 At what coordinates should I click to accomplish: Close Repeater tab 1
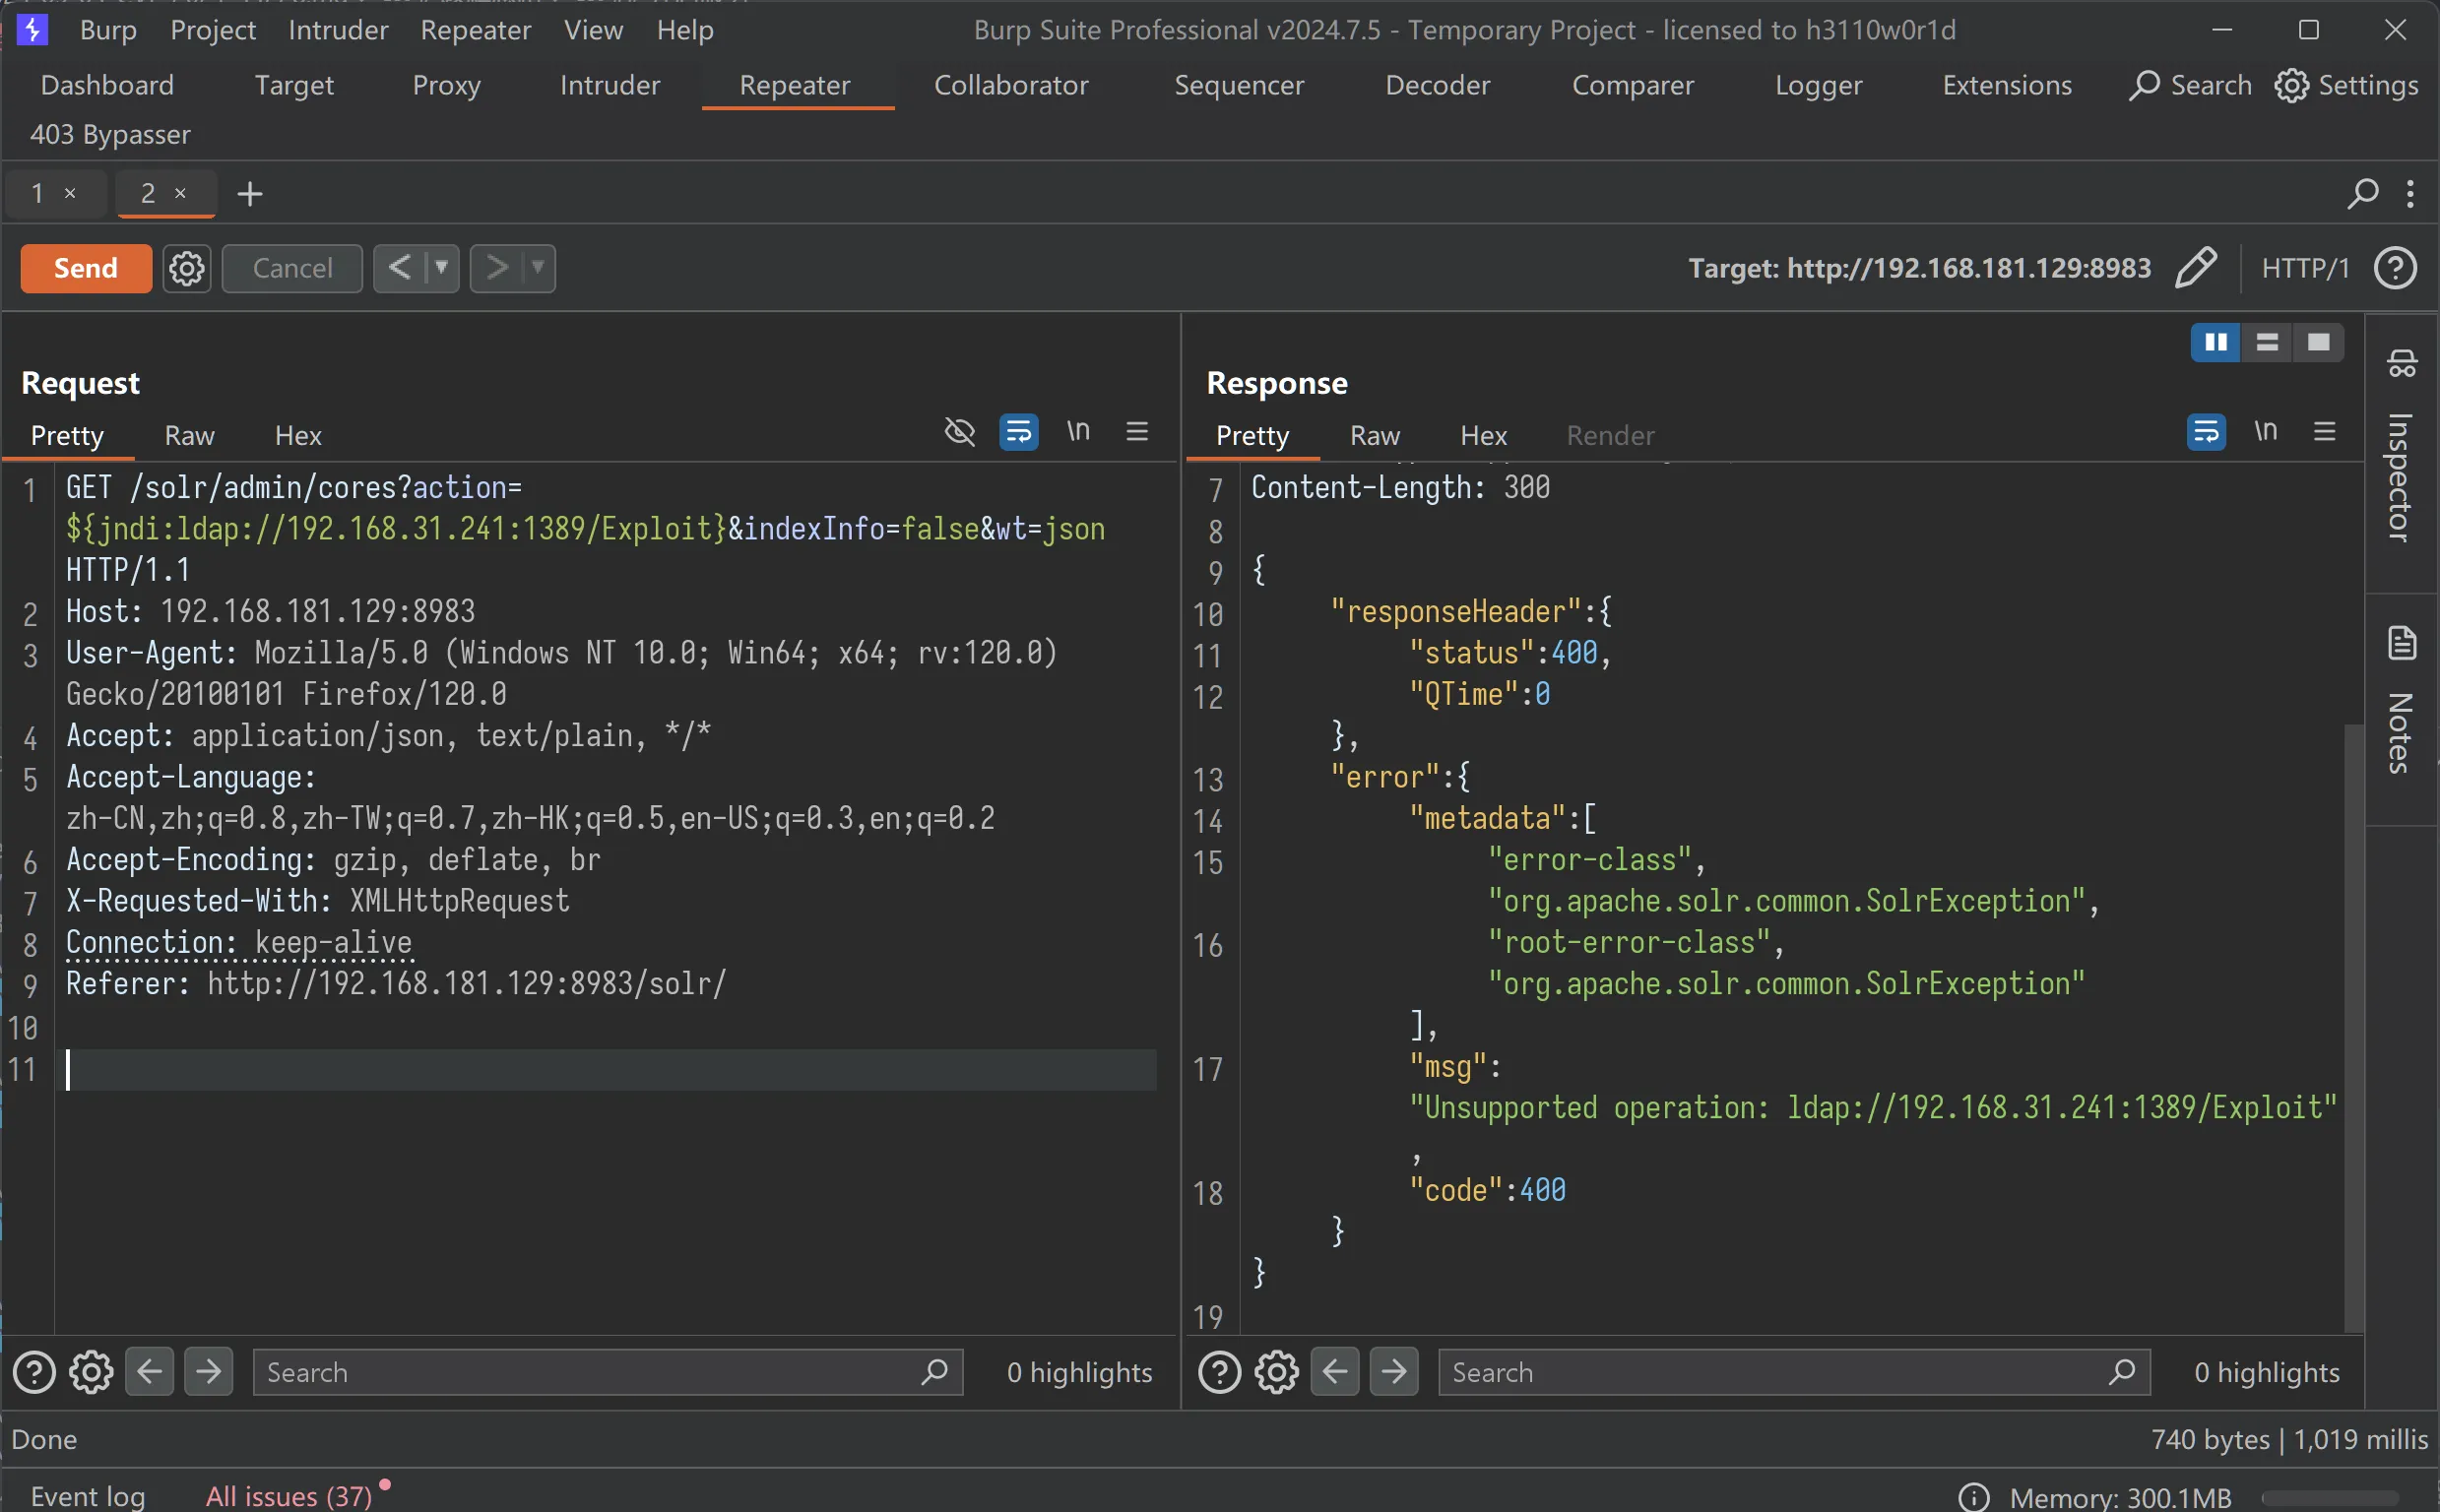pyautogui.click(x=70, y=193)
